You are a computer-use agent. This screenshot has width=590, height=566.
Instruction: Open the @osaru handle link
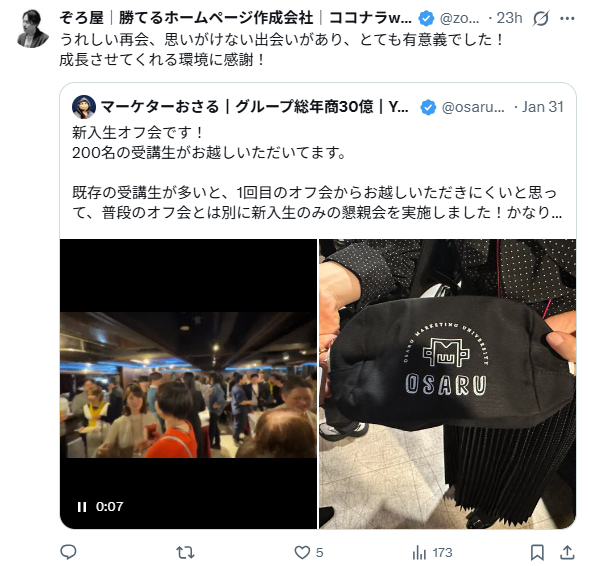point(473,107)
